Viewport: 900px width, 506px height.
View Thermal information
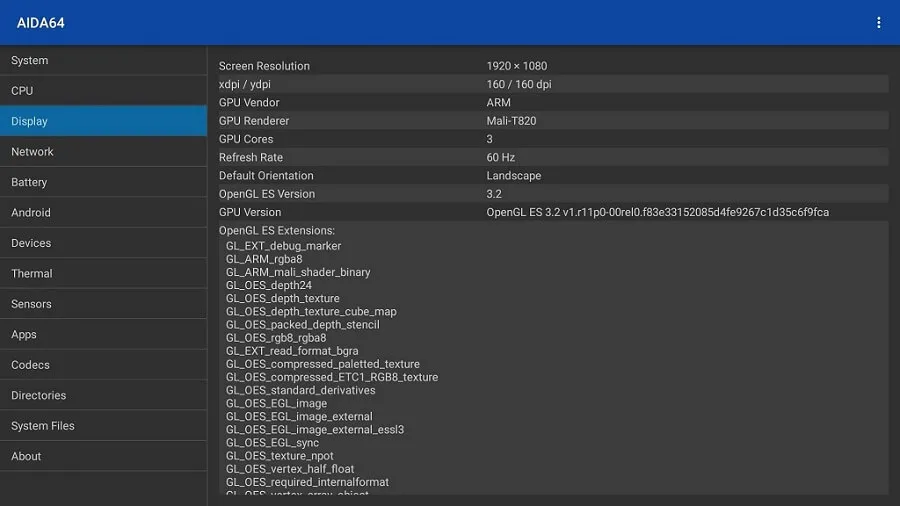pyautogui.click(x=103, y=274)
